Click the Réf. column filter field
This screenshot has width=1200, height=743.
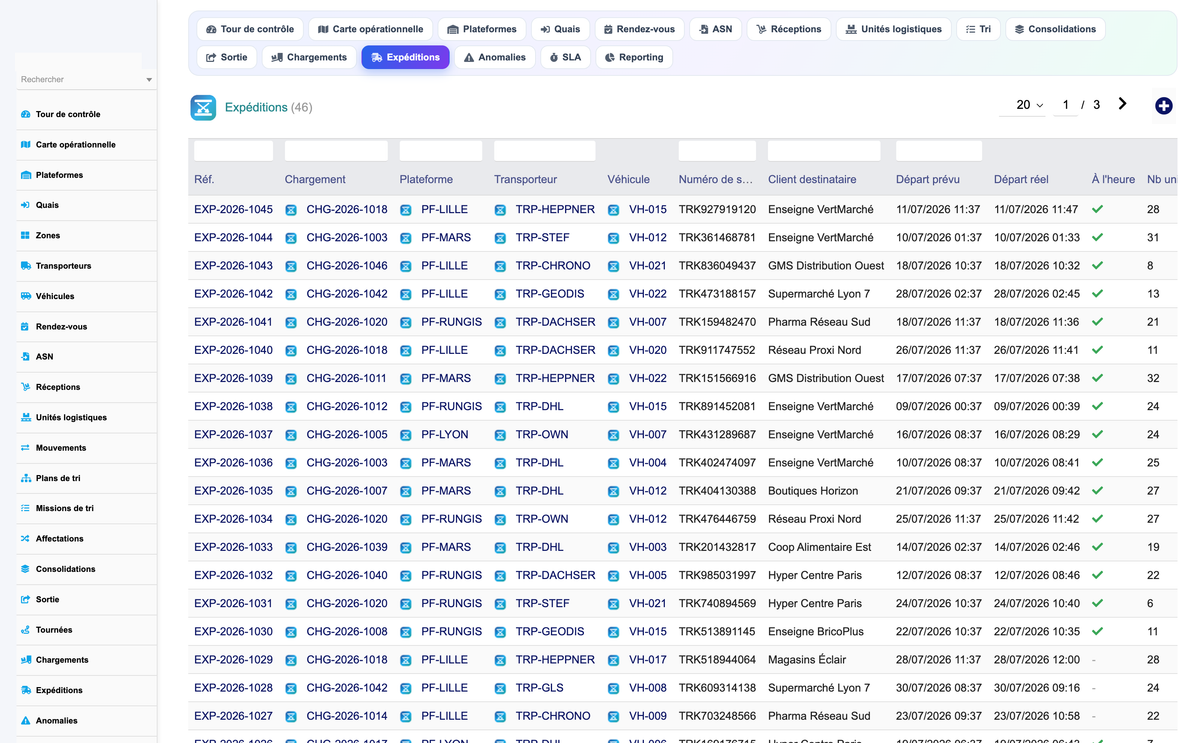tap(233, 151)
